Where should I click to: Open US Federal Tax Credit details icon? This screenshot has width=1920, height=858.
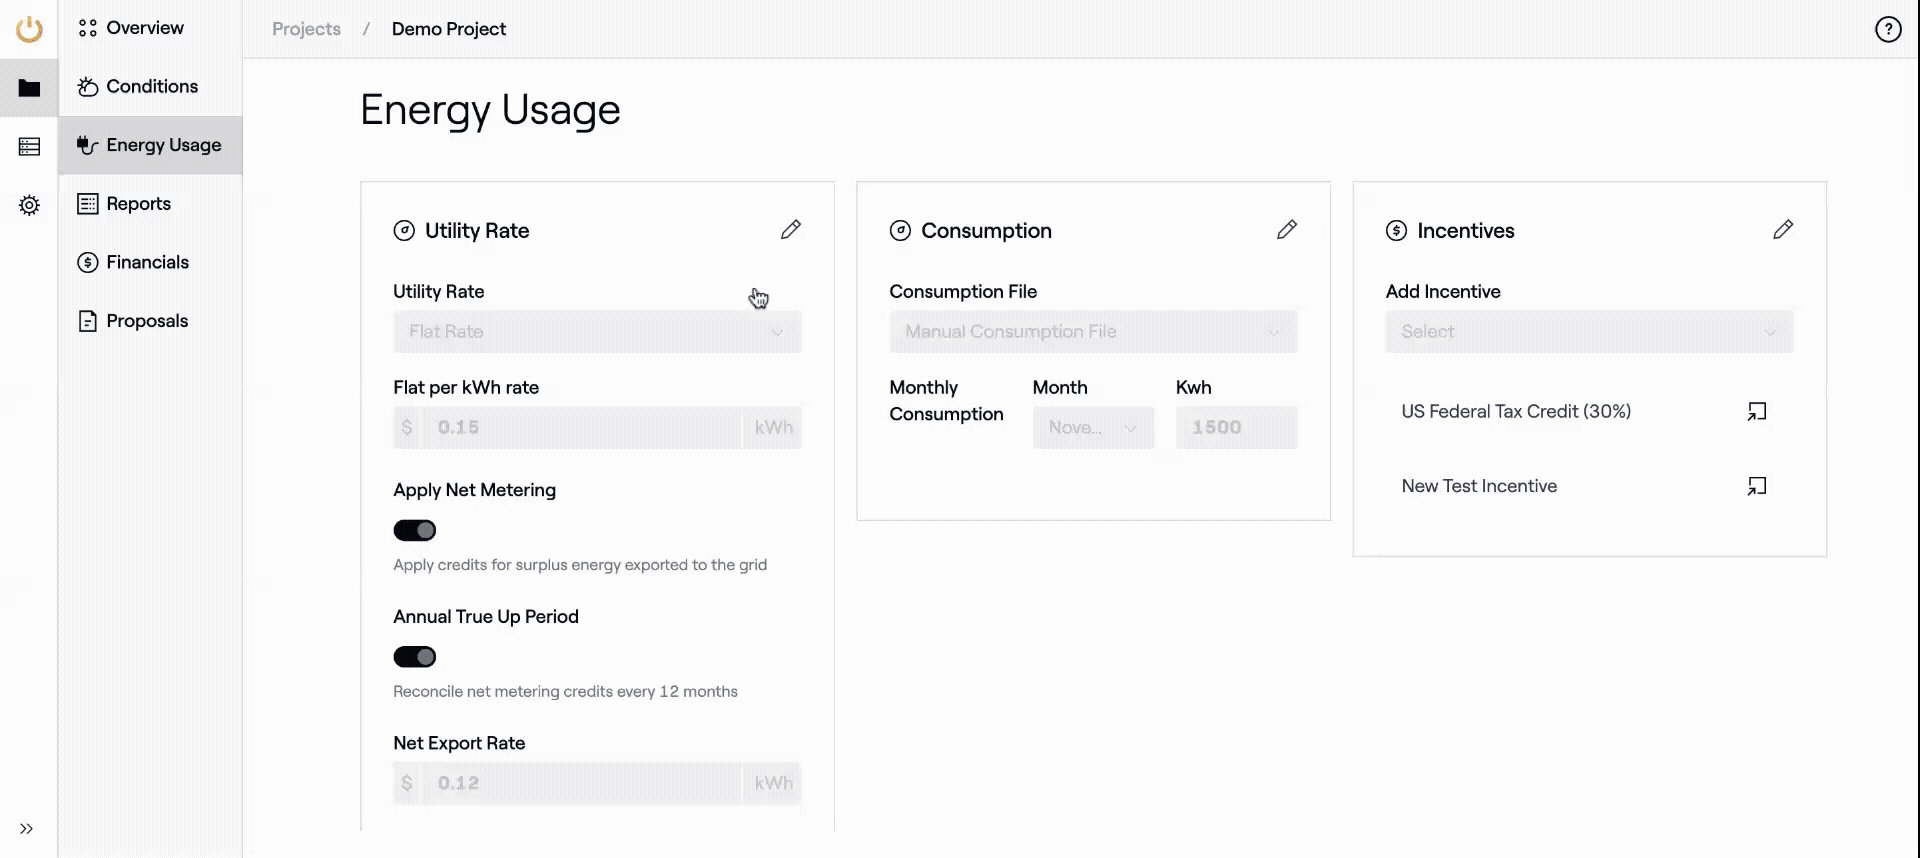coord(1756,412)
